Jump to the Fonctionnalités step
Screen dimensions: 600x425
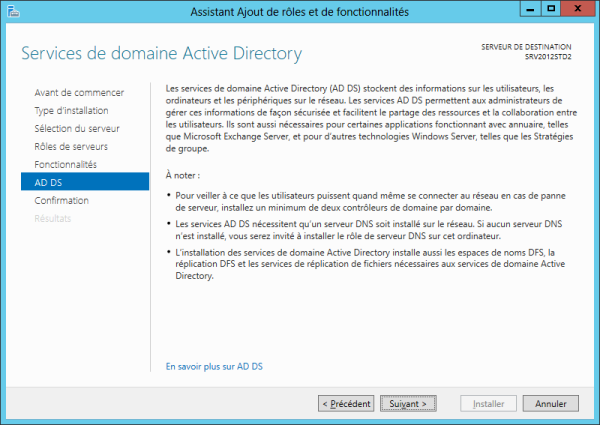(65, 164)
